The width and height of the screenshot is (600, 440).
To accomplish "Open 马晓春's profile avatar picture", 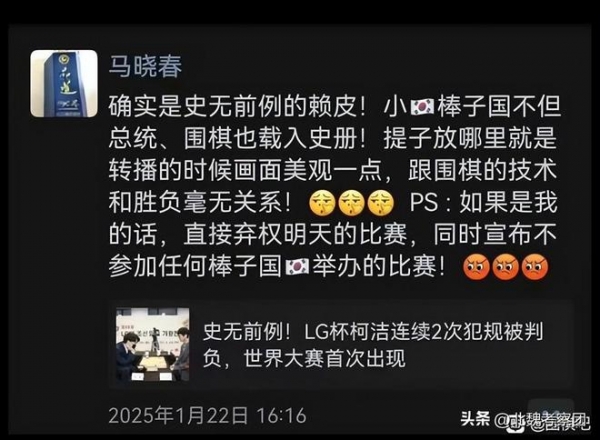I will 64,83.
